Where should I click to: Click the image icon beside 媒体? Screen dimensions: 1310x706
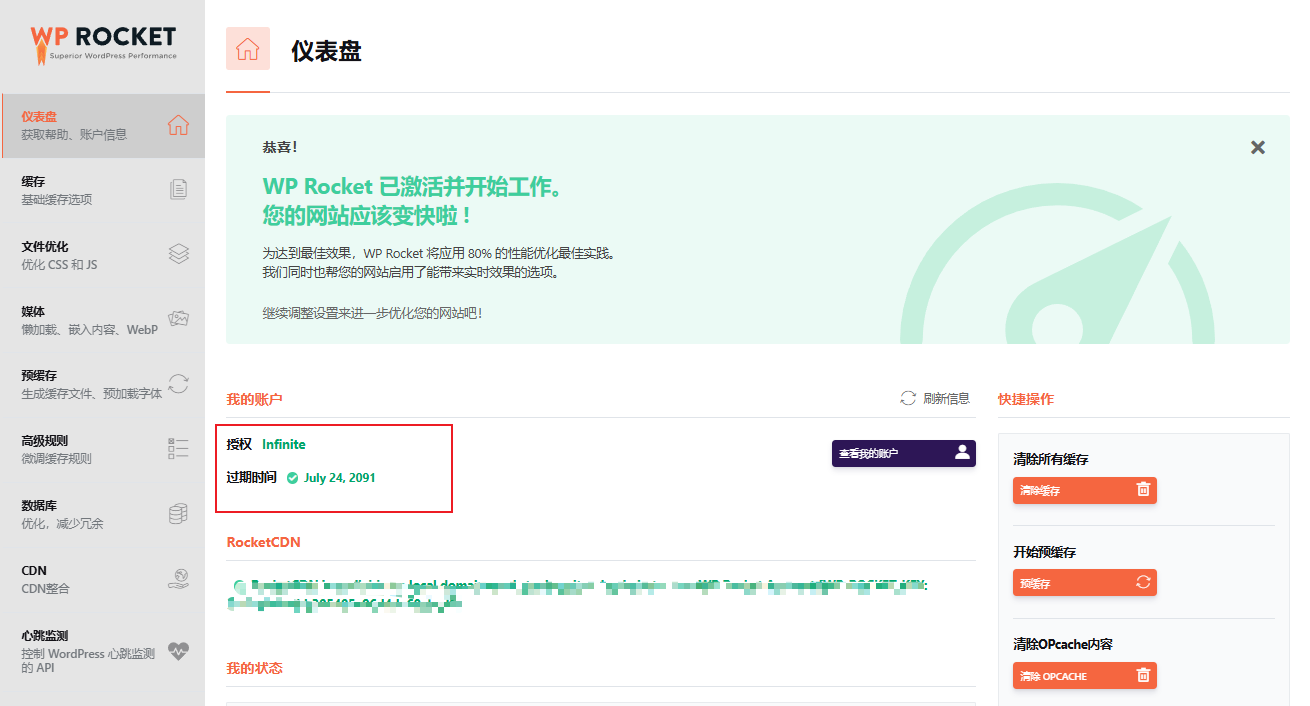click(178, 319)
